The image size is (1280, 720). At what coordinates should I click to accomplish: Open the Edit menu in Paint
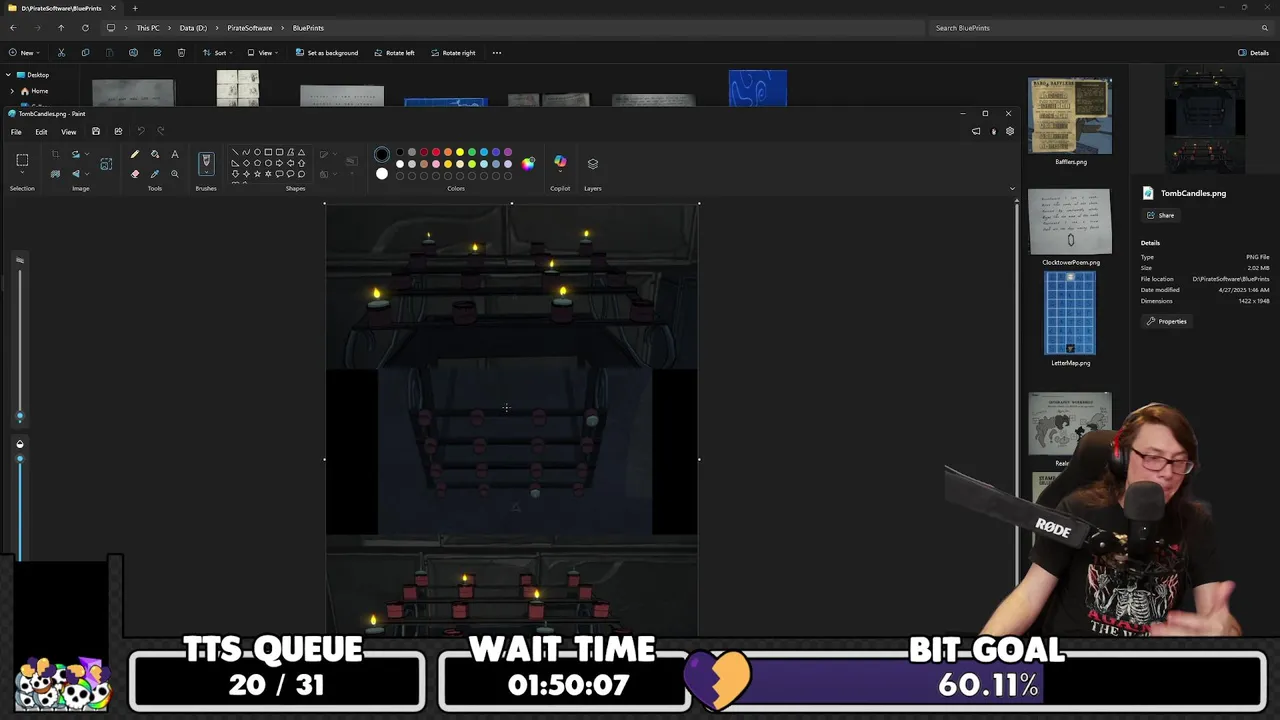[x=41, y=132]
